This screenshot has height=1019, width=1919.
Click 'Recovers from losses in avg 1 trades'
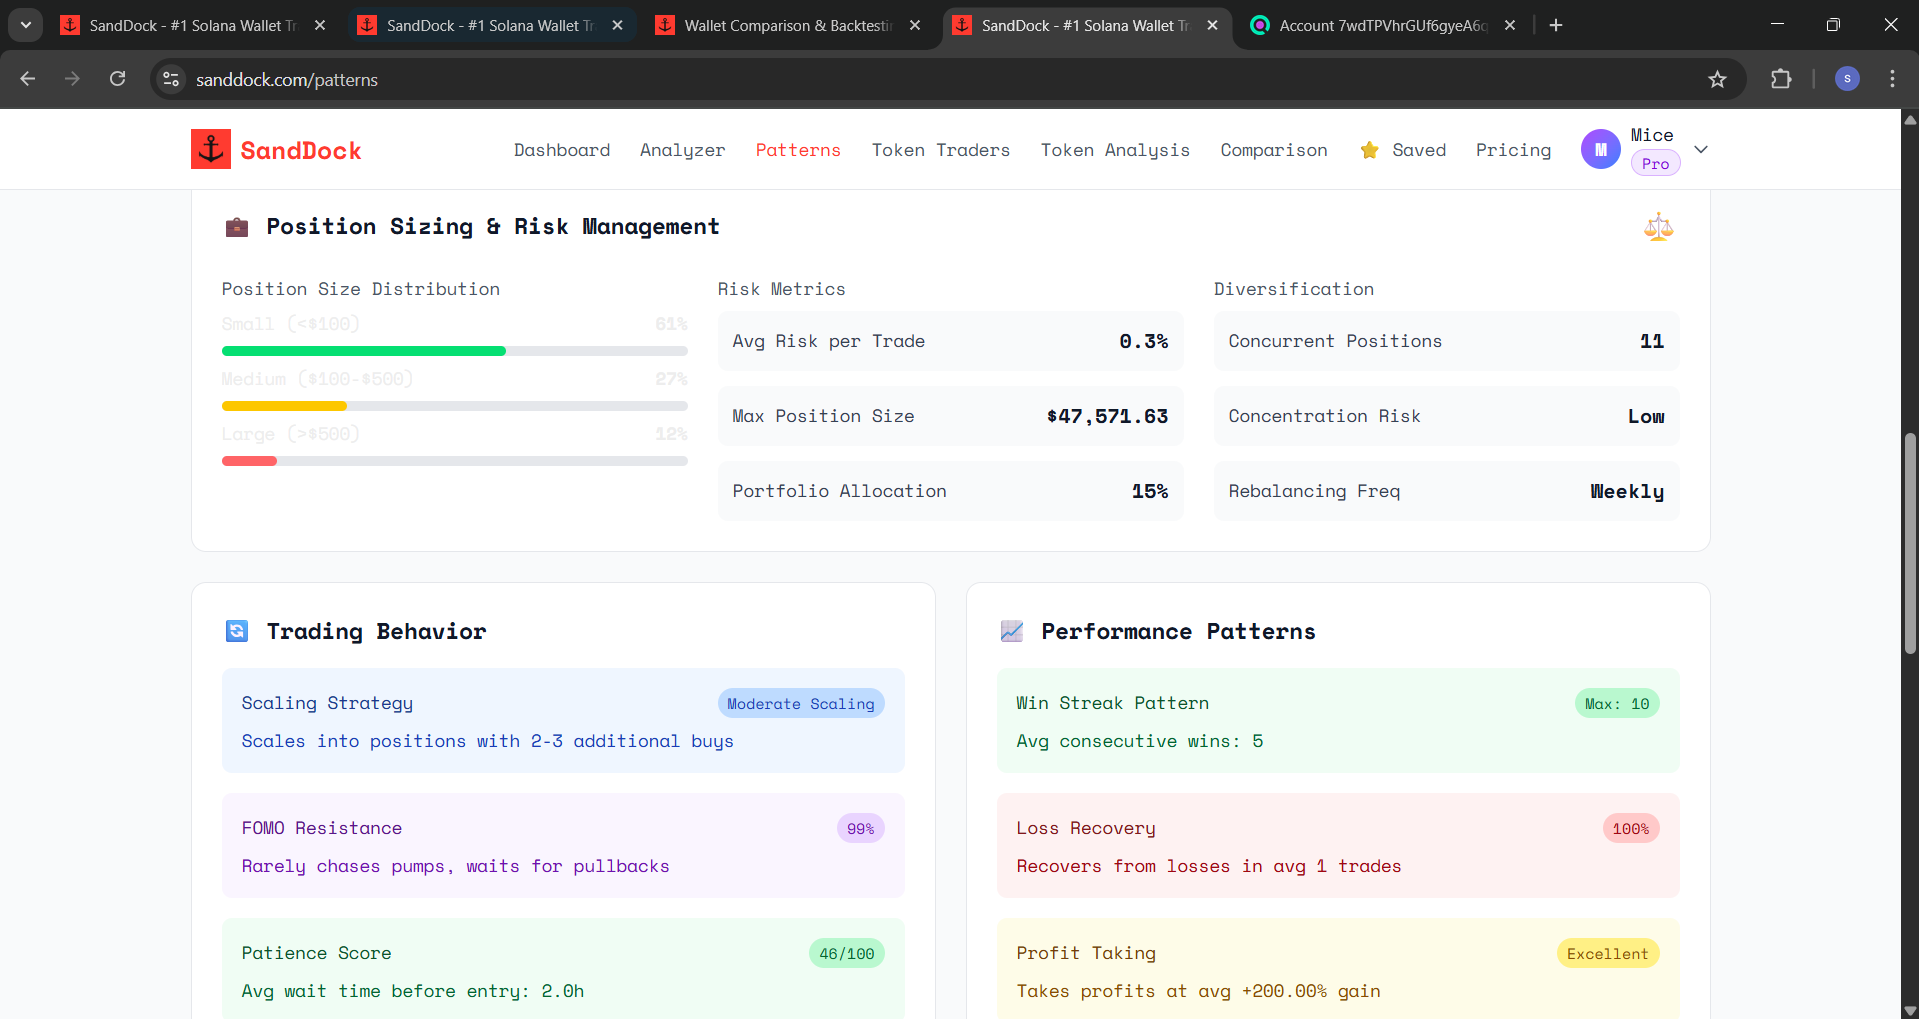1208,866
